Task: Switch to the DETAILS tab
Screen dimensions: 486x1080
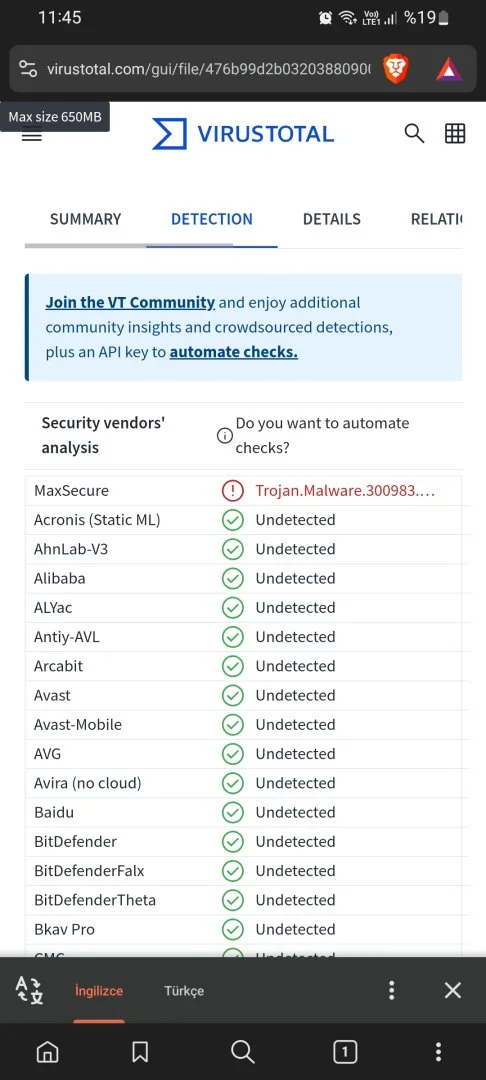Action: tap(332, 219)
